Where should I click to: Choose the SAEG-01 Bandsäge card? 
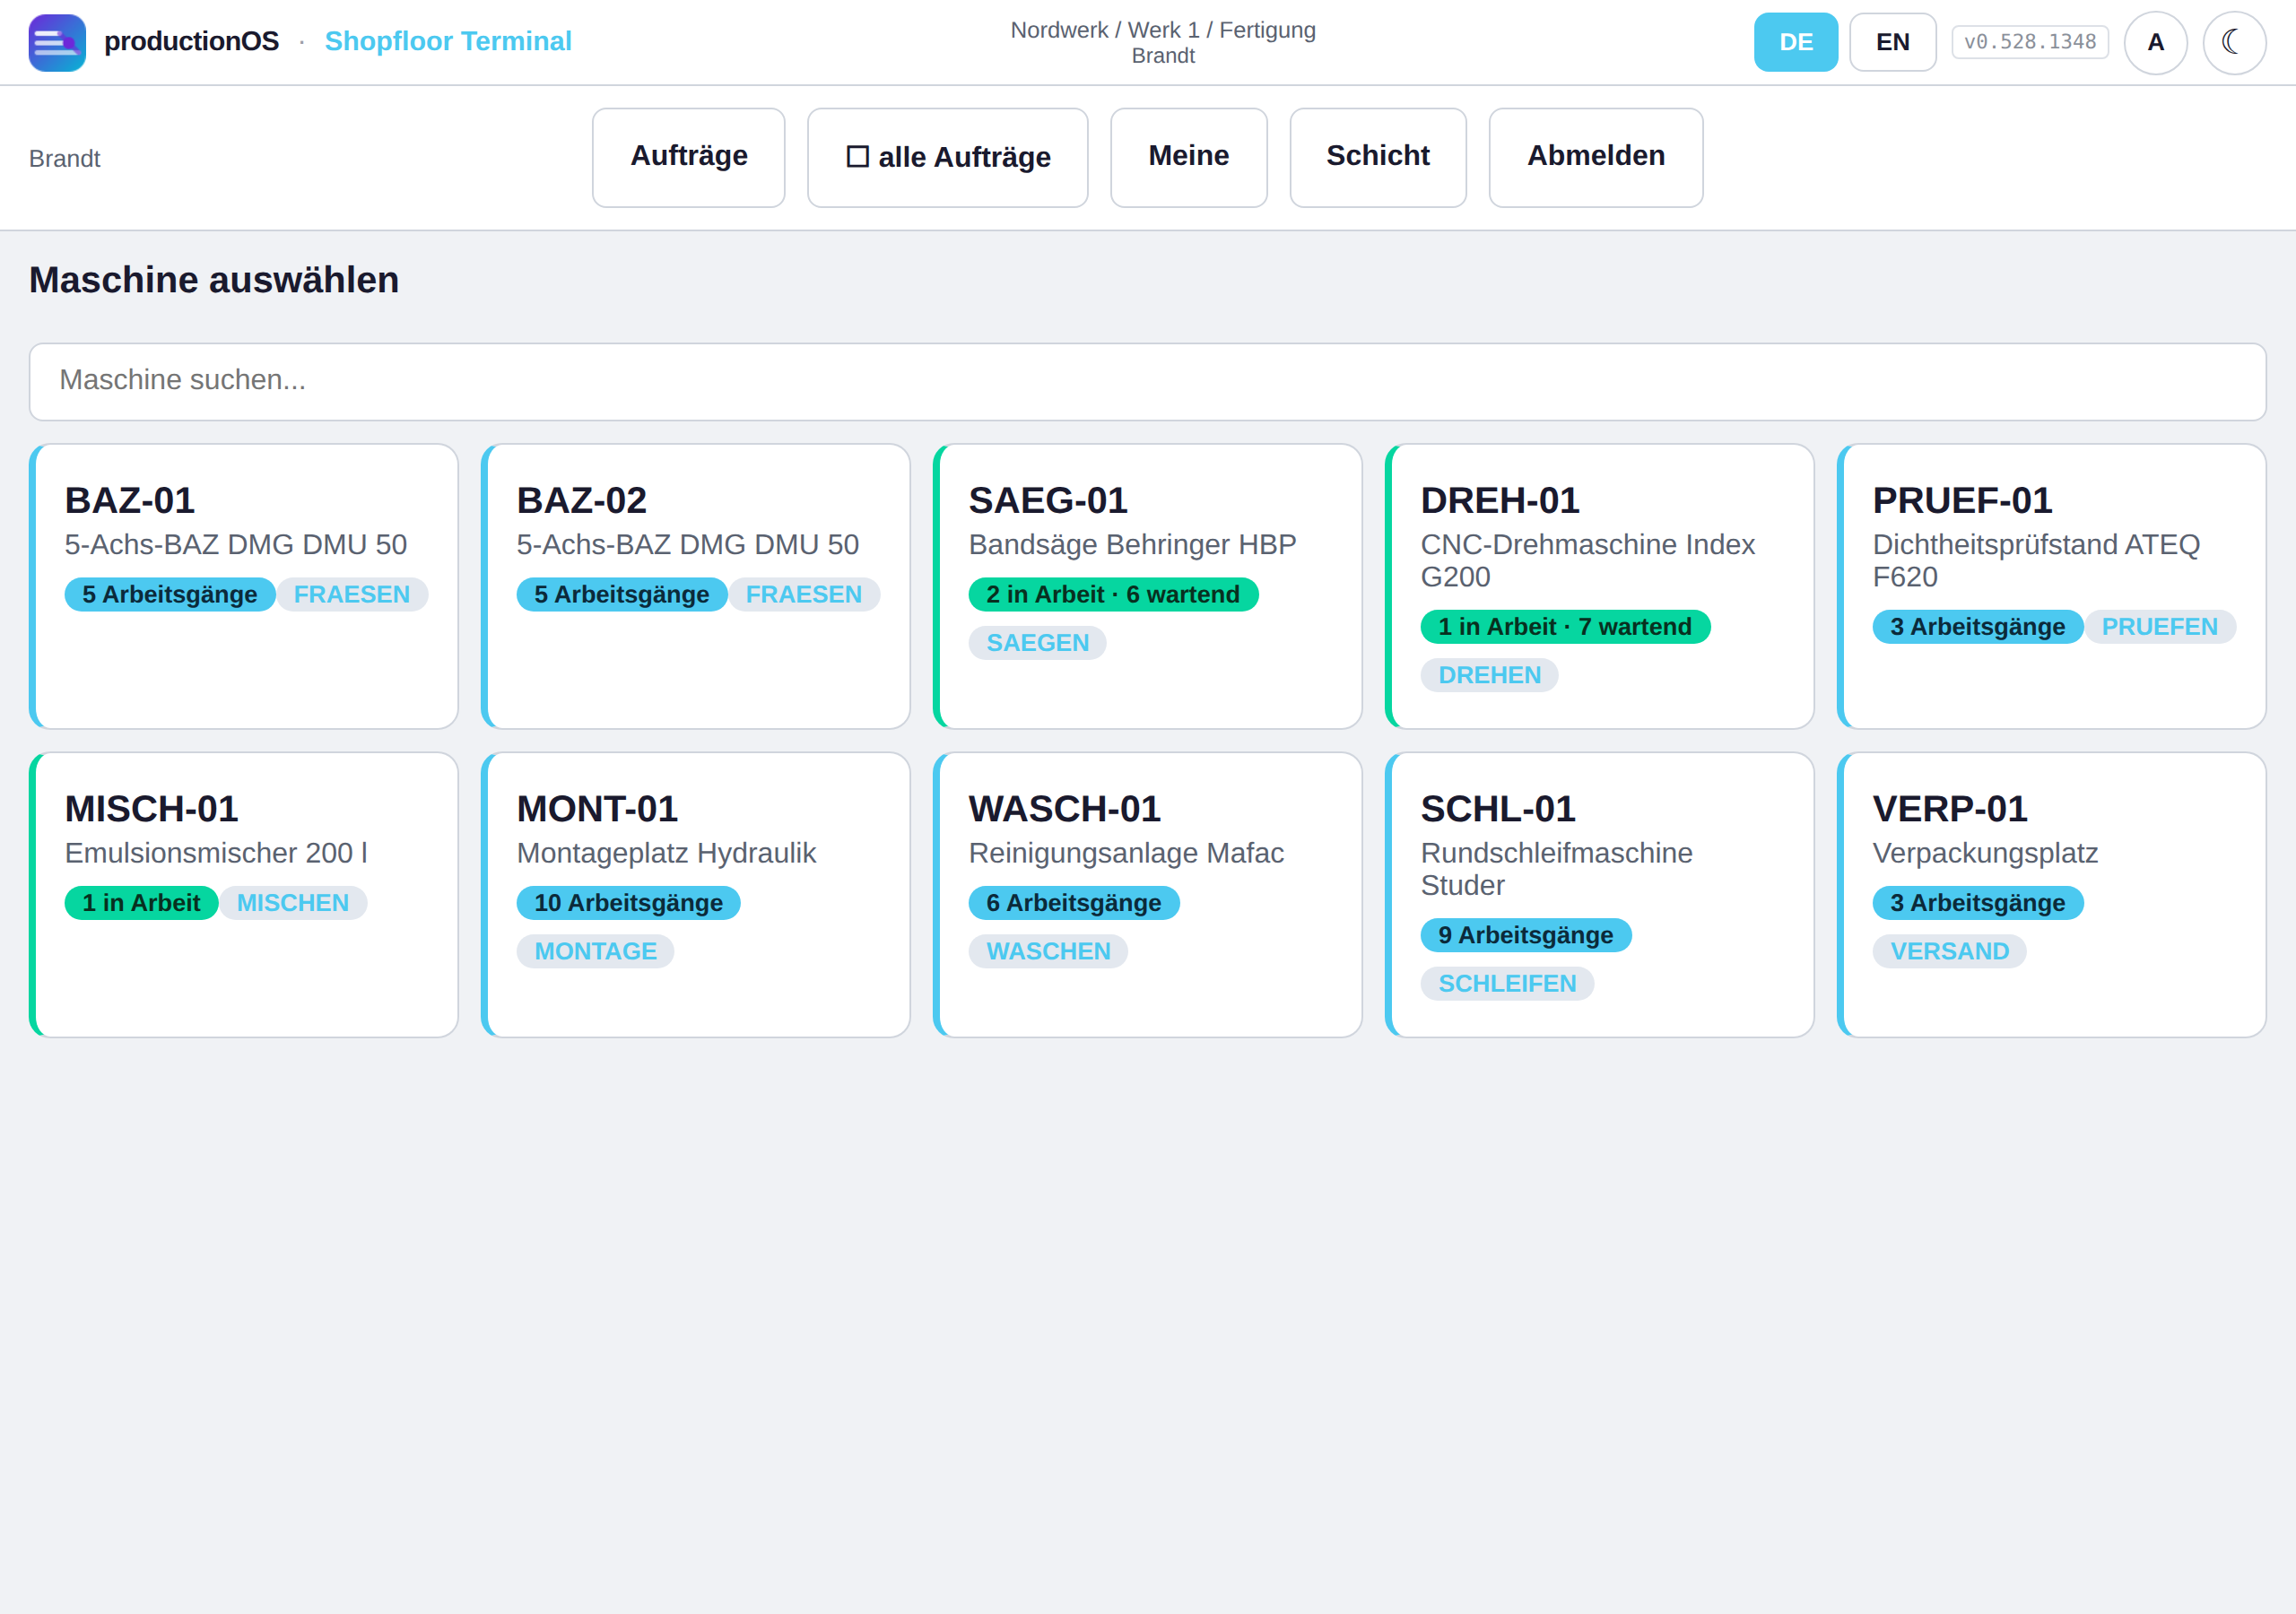coord(1147,586)
